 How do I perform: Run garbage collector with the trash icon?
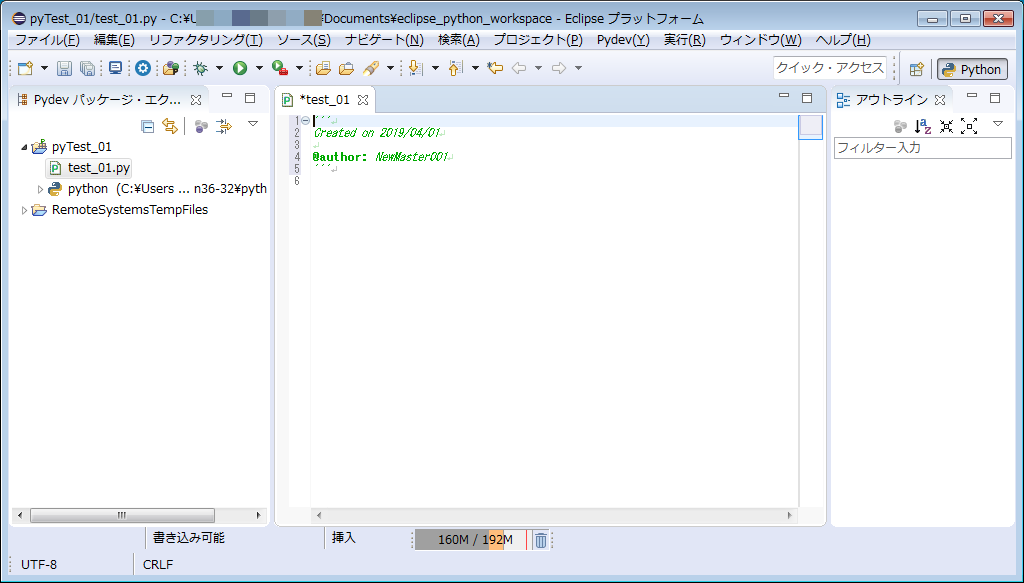[541, 540]
